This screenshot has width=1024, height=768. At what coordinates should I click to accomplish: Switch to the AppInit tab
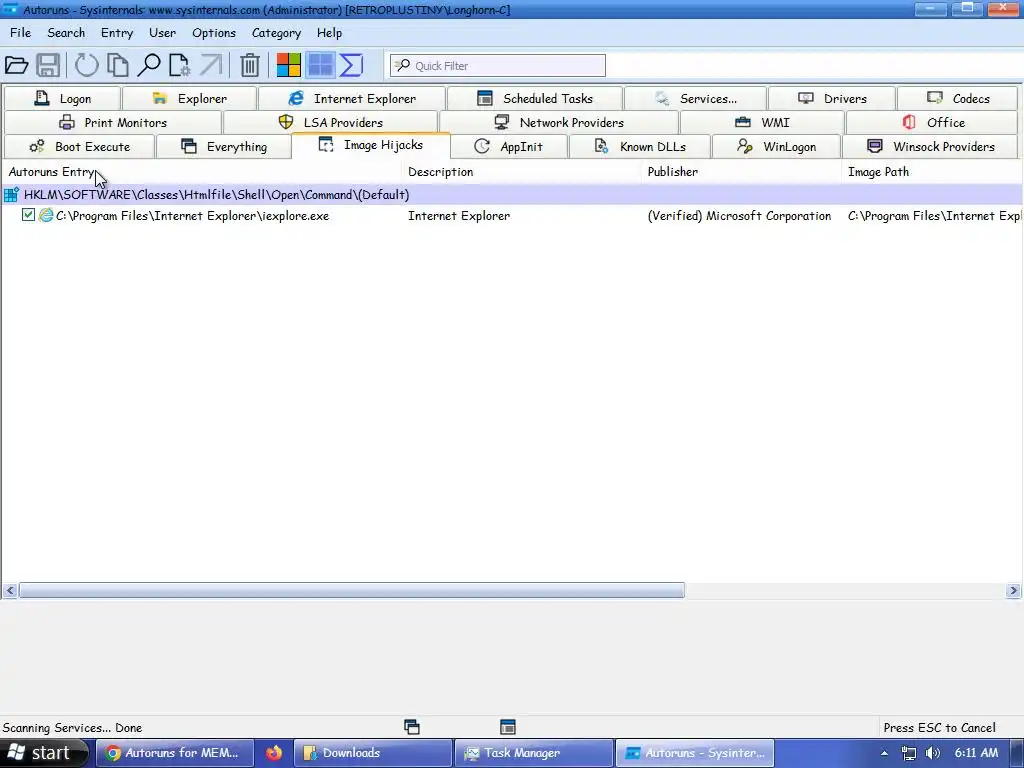coord(509,146)
